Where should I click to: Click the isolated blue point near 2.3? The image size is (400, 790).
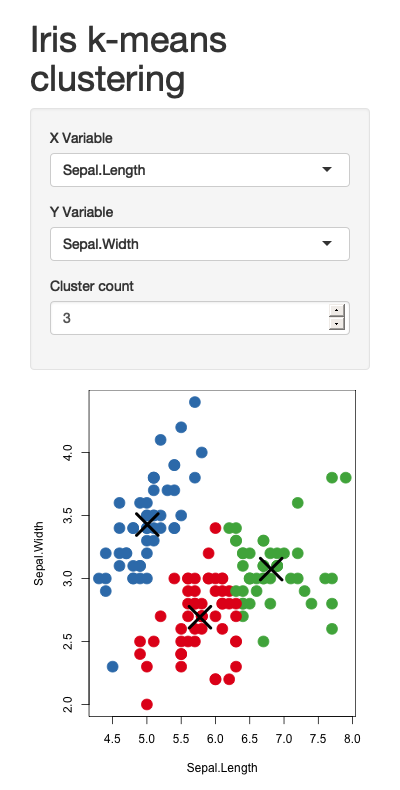tap(112, 667)
